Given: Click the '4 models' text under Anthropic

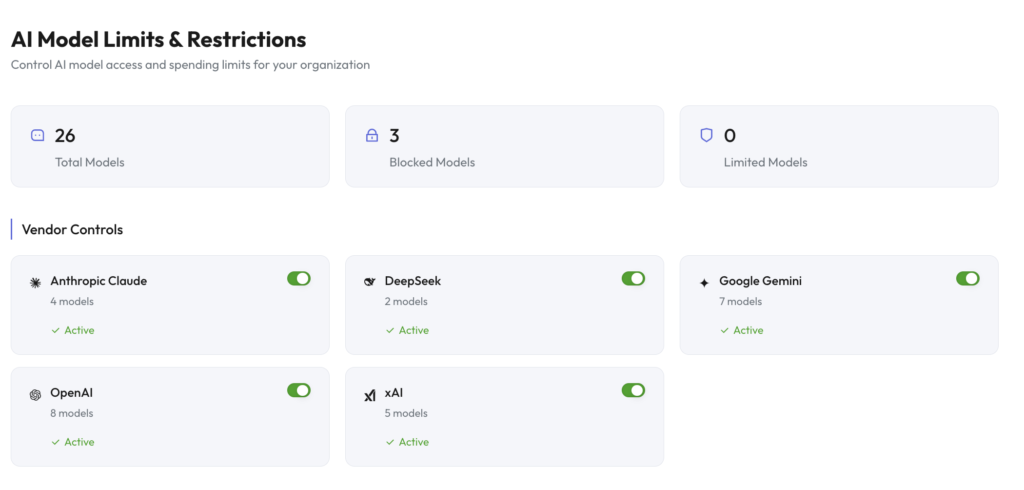Looking at the screenshot, I should tap(72, 302).
